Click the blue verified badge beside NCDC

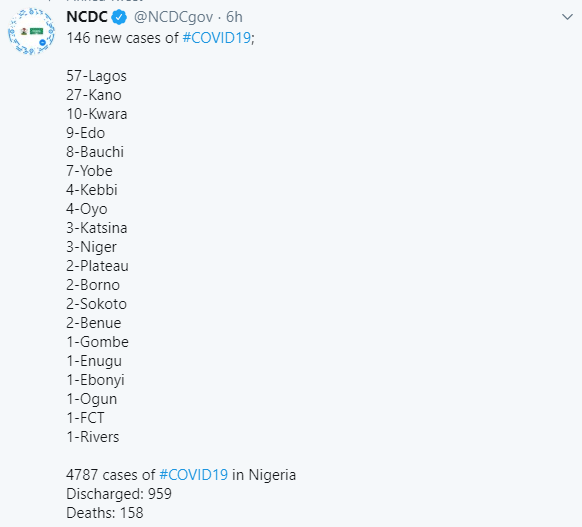[x=119, y=17]
